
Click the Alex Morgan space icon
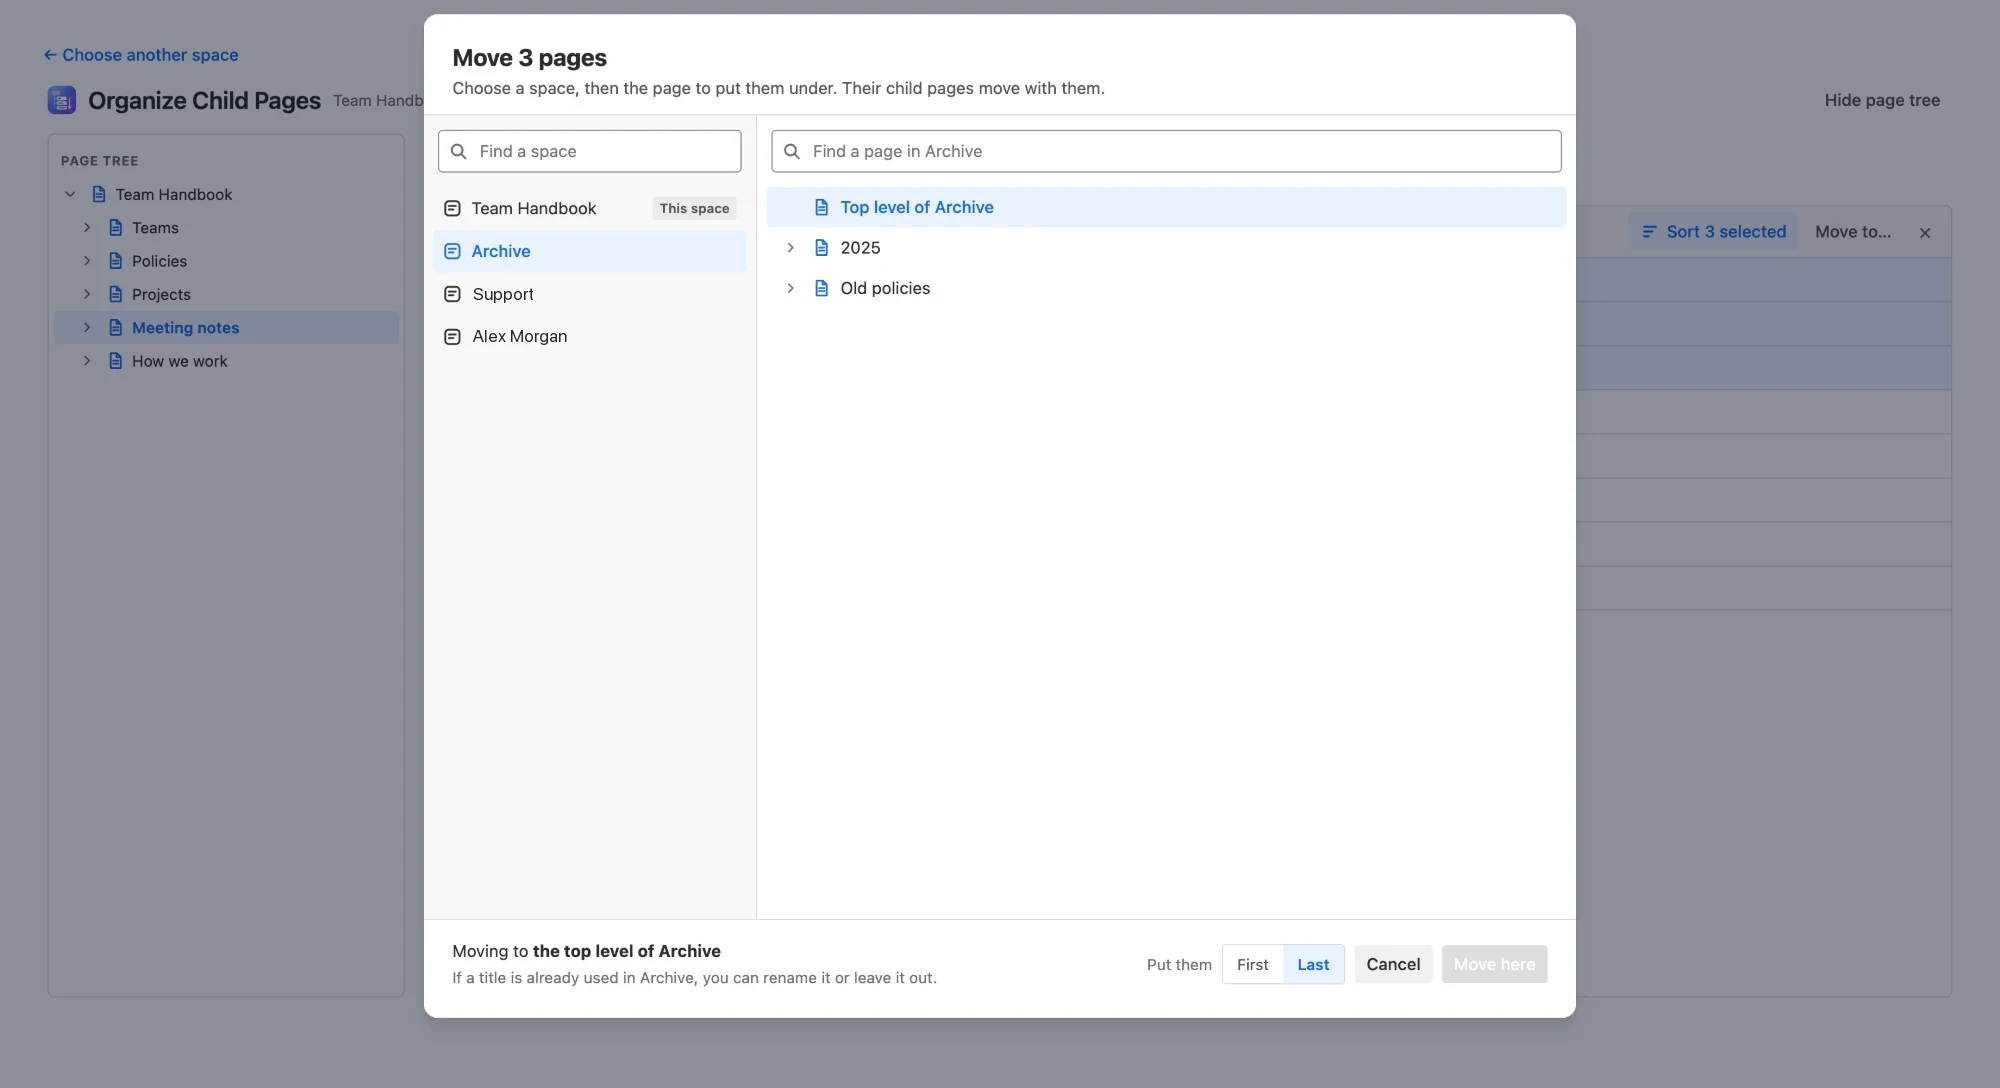452,337
